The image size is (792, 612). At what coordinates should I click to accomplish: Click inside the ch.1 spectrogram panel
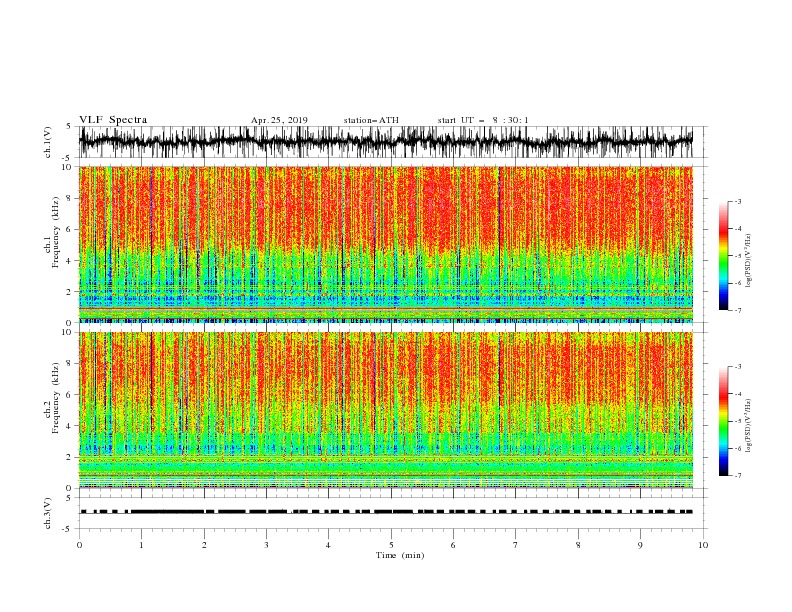click(x=386, y=244)
